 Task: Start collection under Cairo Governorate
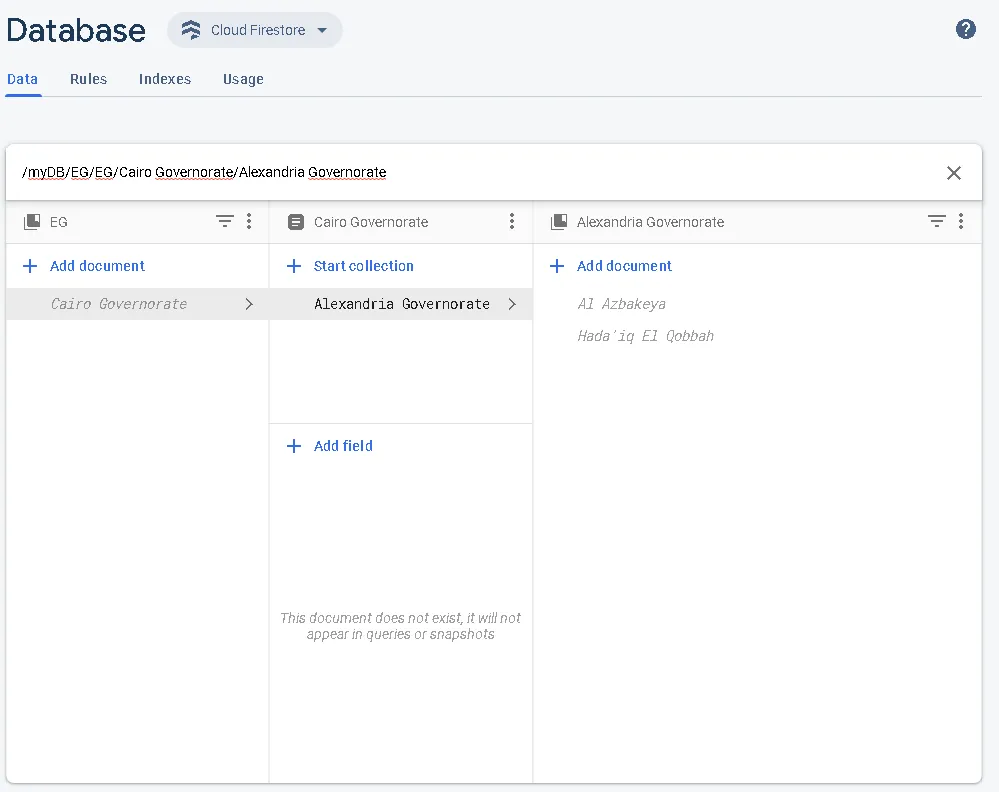coord(363,266)
